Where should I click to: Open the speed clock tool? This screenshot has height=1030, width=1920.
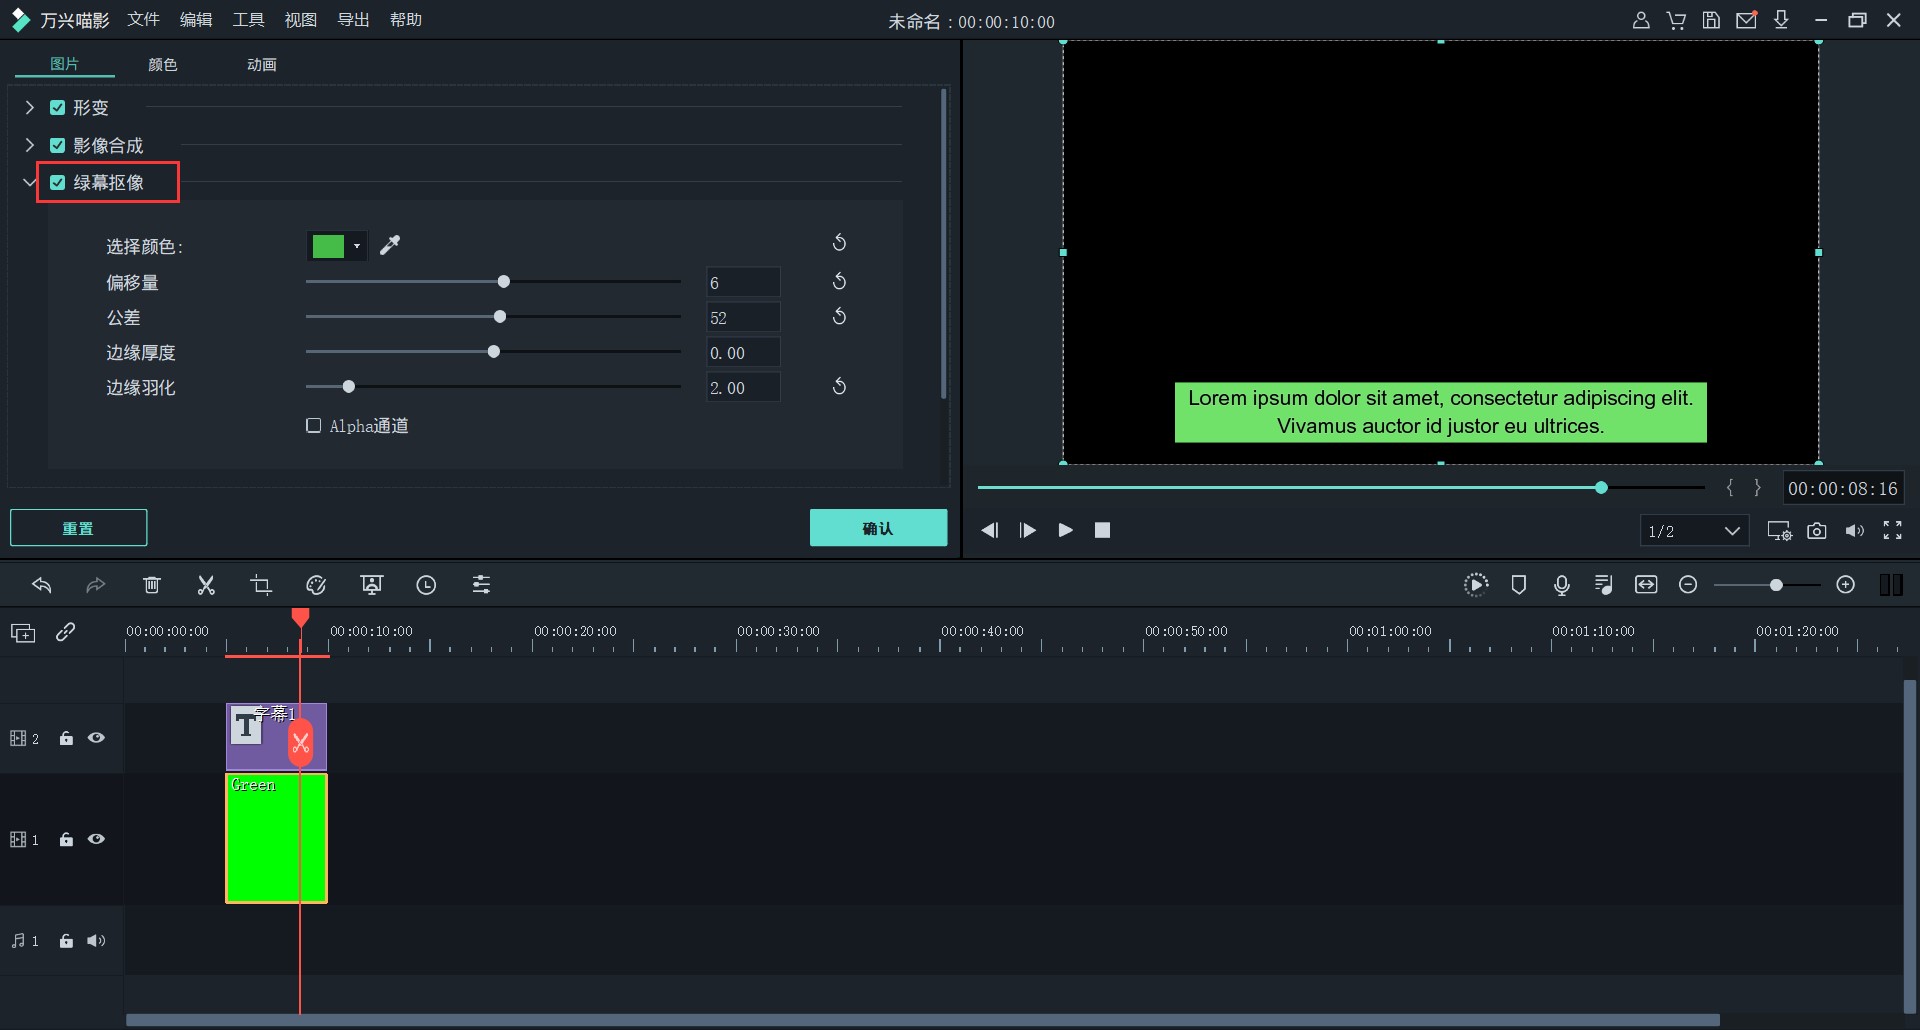426,585
